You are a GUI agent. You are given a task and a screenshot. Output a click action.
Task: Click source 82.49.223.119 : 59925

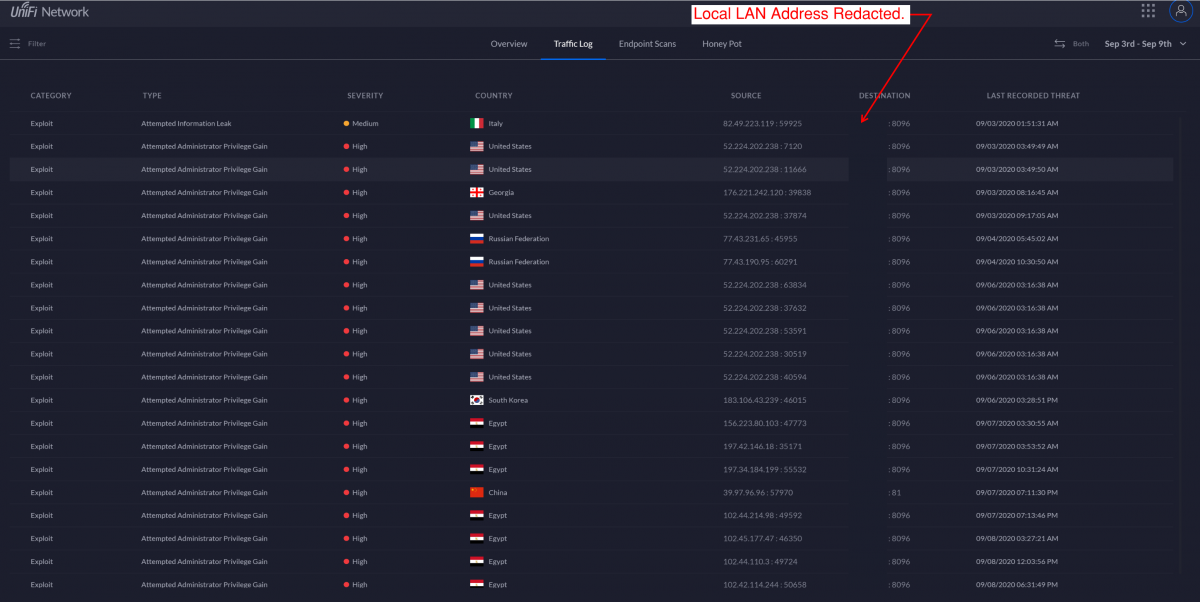coord(762,123)
